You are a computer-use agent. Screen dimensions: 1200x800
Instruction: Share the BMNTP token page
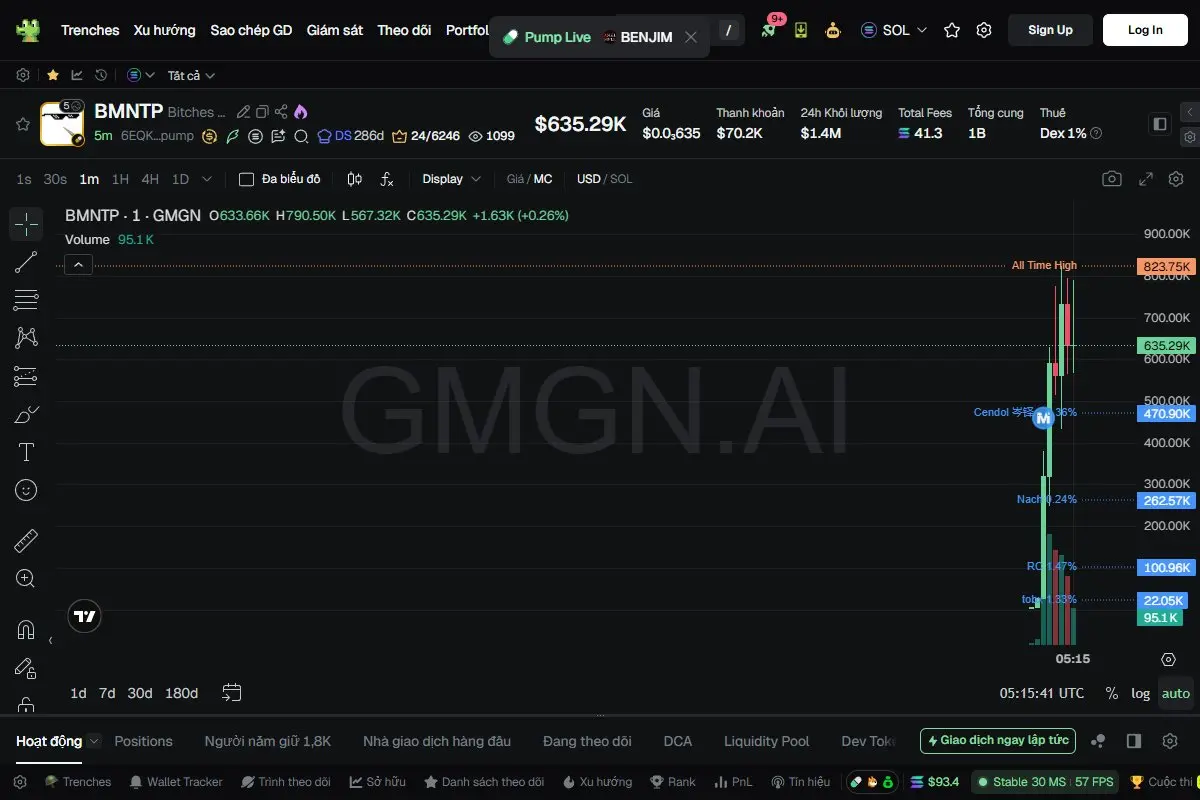coord(281,112)
